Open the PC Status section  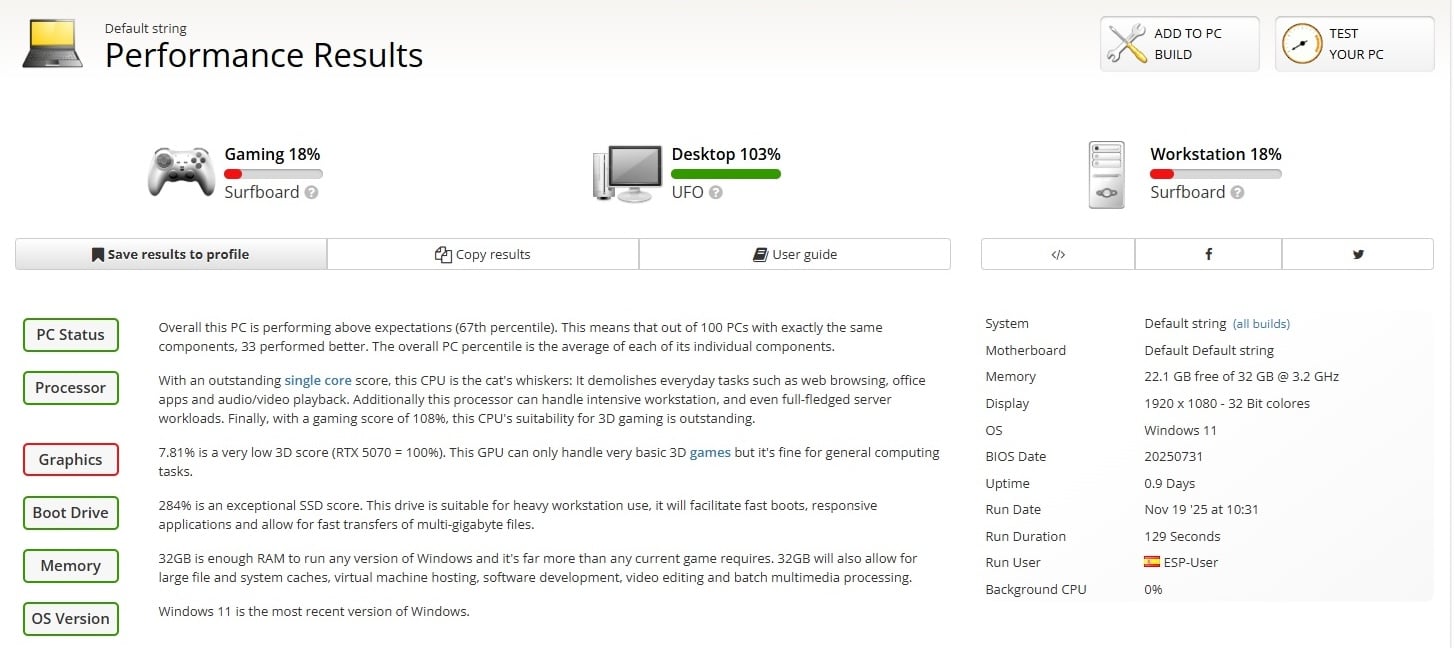pos(70,335)
